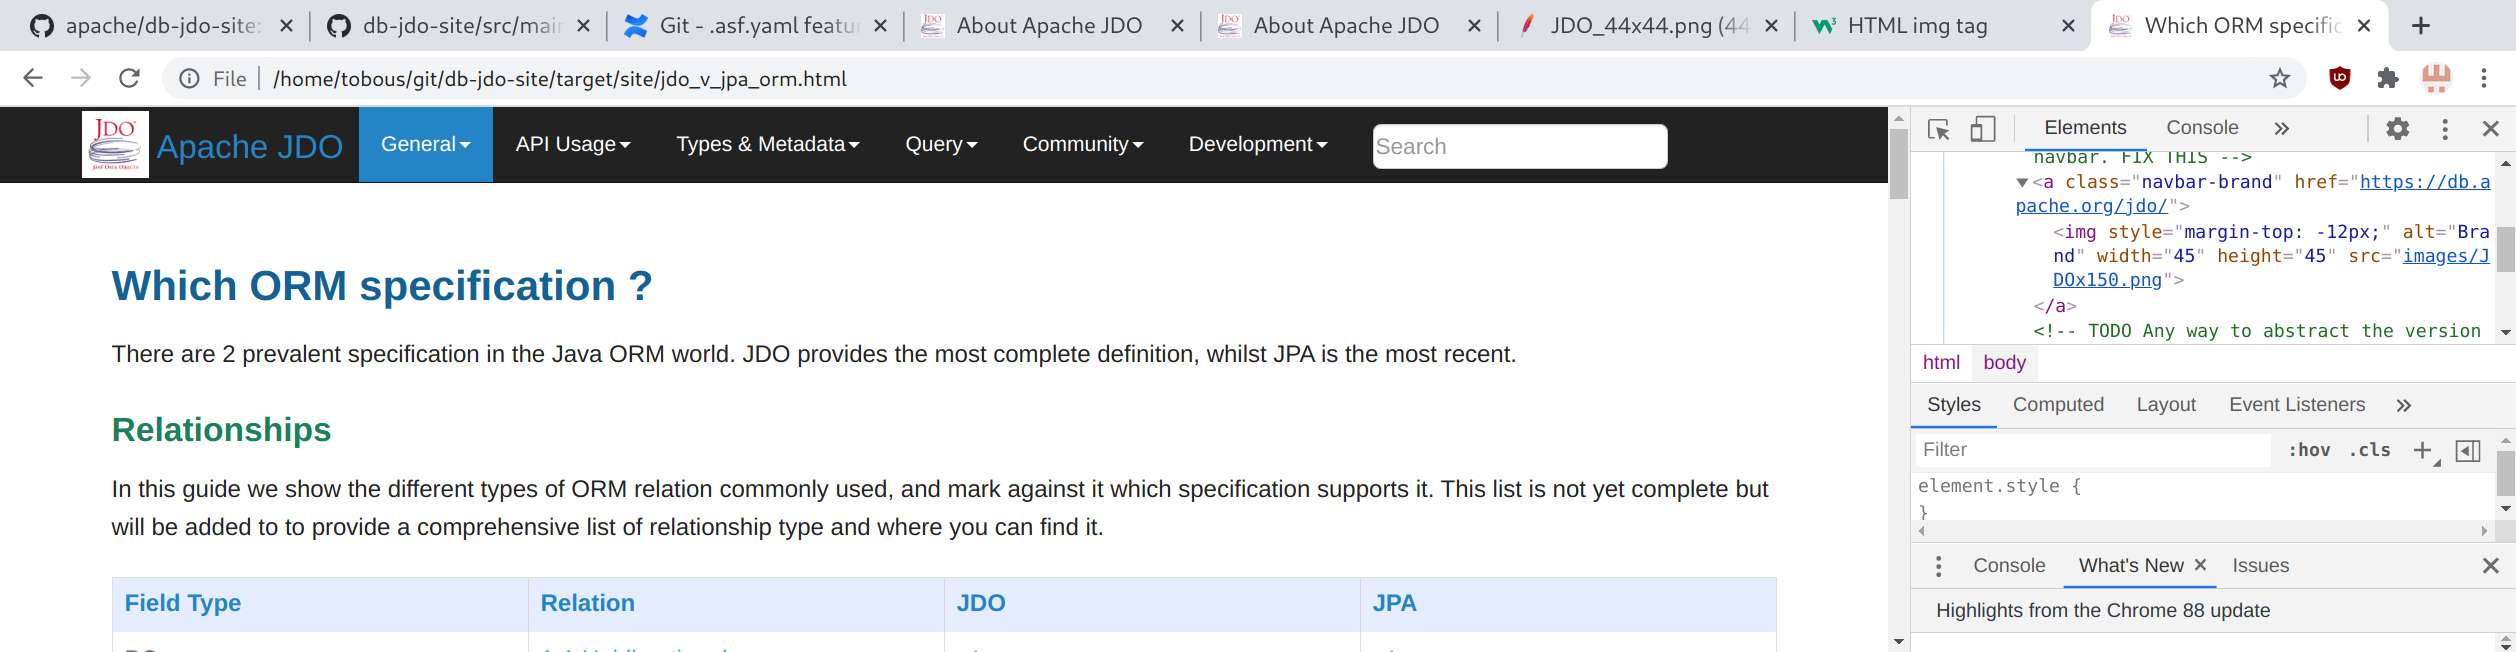
Task: Click the site info icon beside File
Action: [189, 78]
